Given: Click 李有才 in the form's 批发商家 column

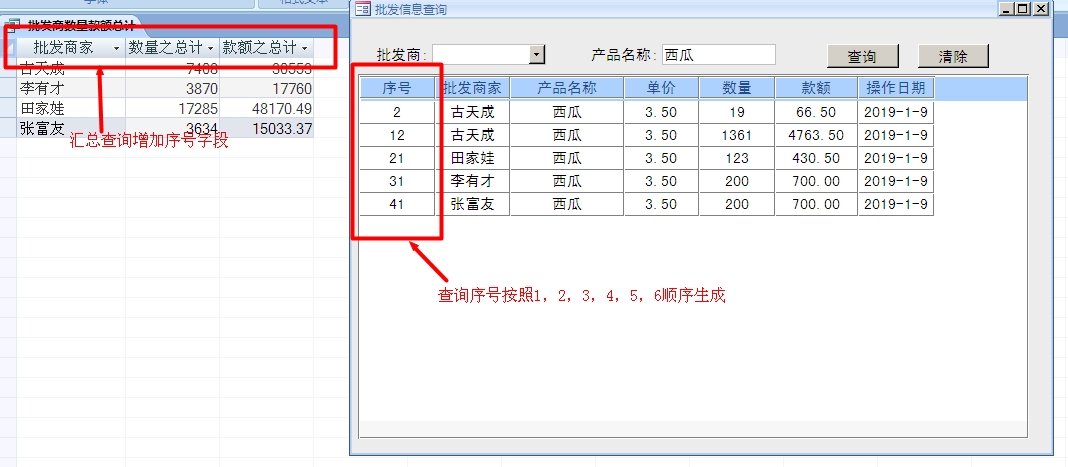Looking at the screenshot, I should 473,182.
